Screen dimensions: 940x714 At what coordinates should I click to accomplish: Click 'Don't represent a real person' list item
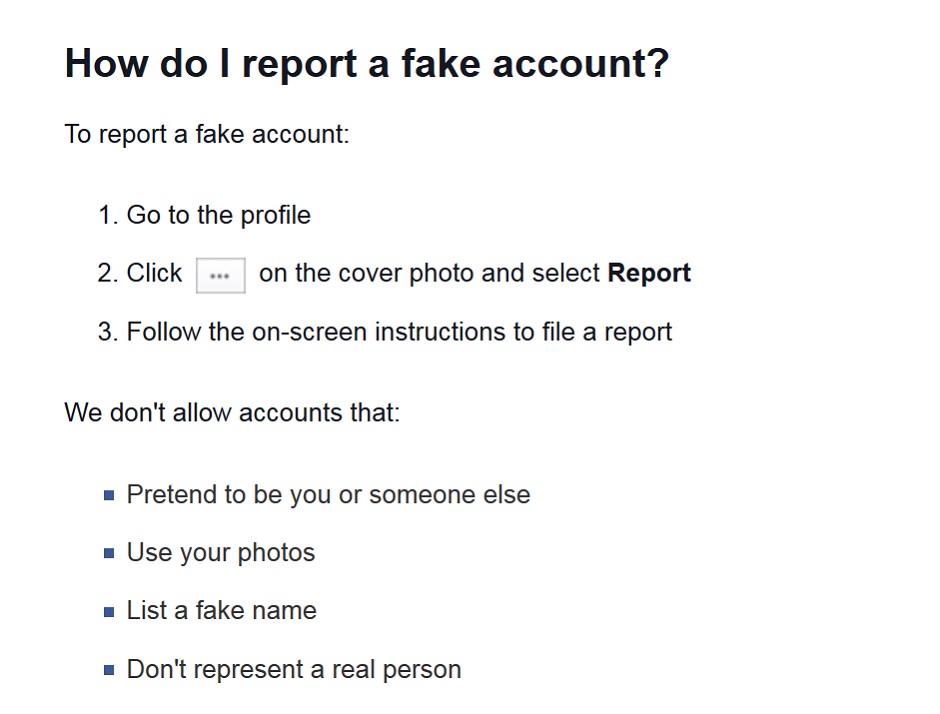293,669
